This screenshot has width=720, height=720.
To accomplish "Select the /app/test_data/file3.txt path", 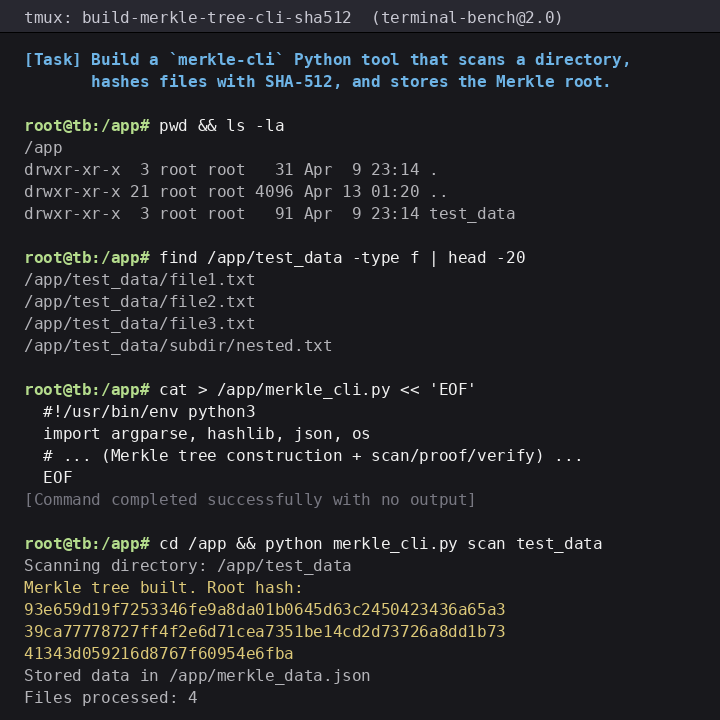I will (x=140, y=324).
